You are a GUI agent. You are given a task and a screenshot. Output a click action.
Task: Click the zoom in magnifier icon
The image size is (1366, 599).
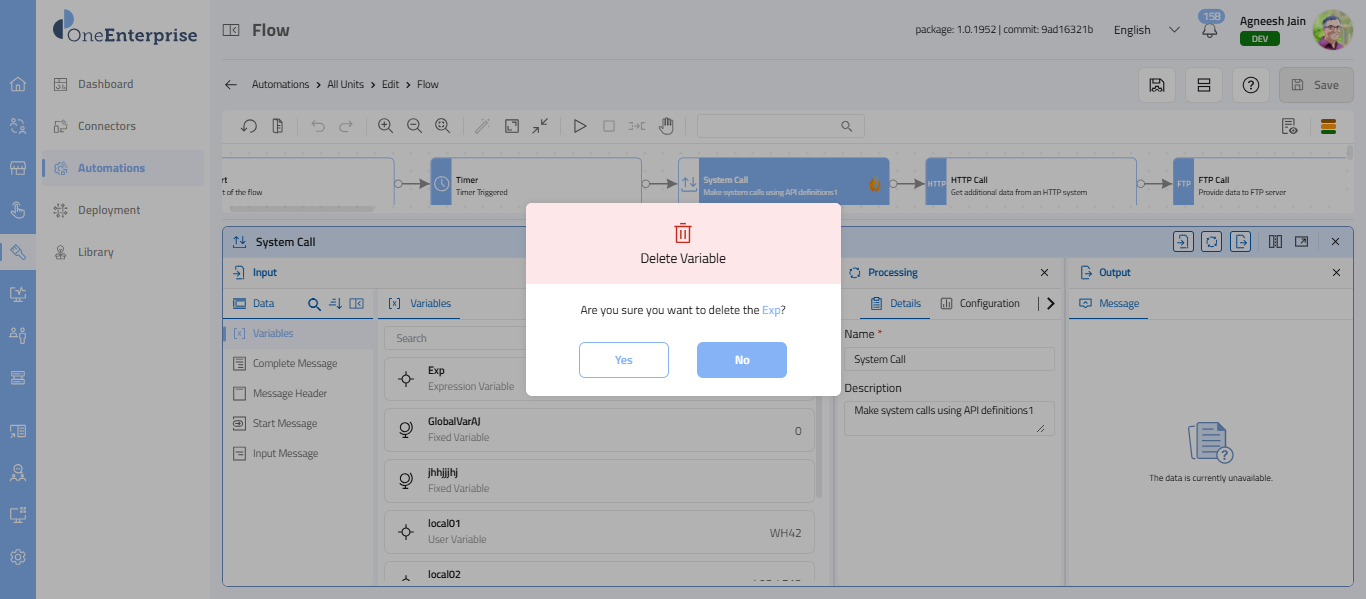(x=385, y=126)
